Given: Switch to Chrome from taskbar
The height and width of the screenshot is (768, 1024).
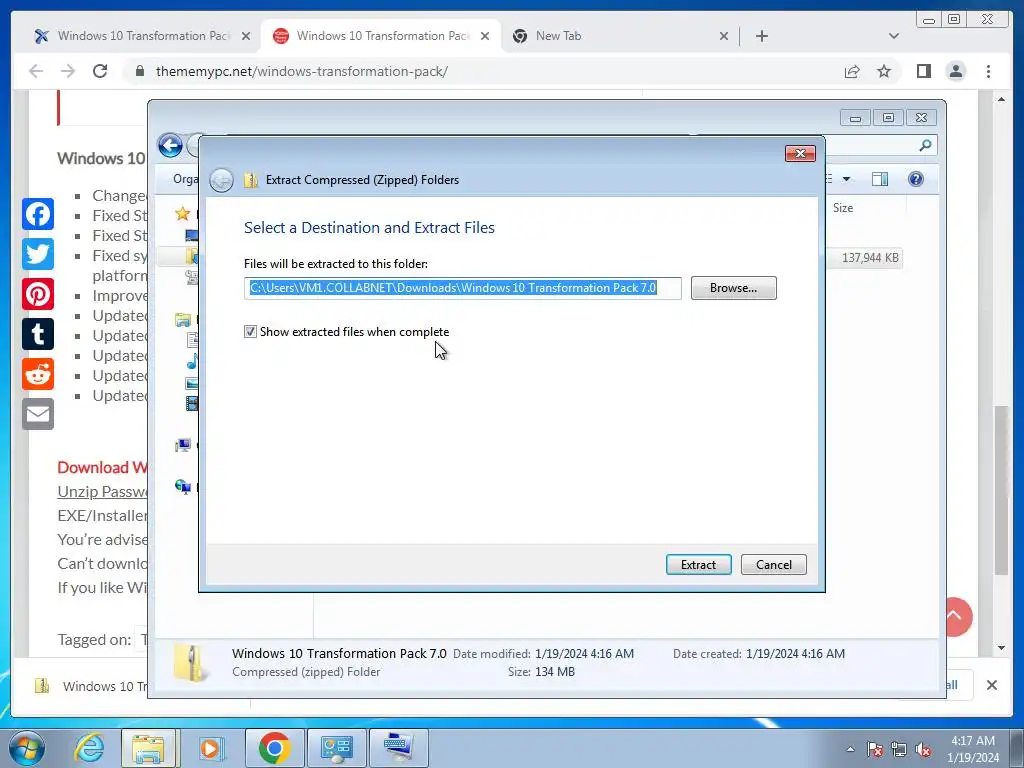Looking at the screenshot, I should 274,748.
